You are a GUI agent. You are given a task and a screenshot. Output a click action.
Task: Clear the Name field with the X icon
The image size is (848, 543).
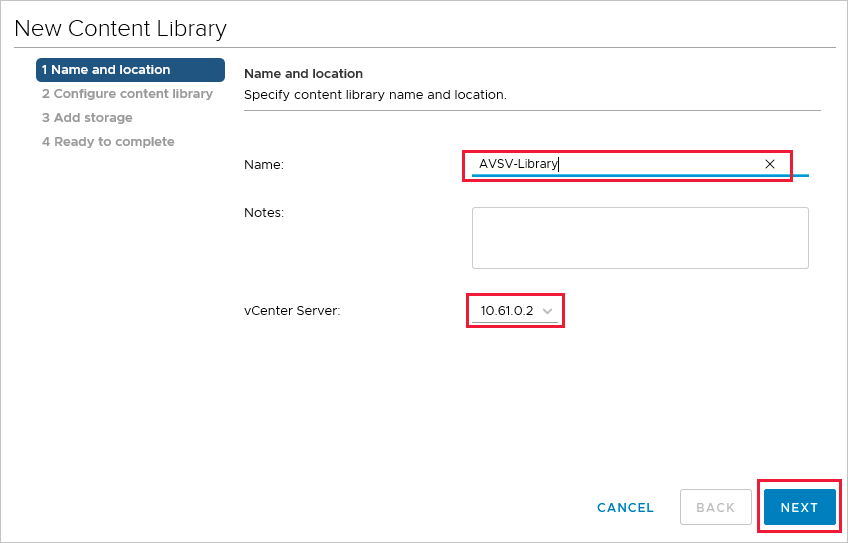tap(770, 164)
